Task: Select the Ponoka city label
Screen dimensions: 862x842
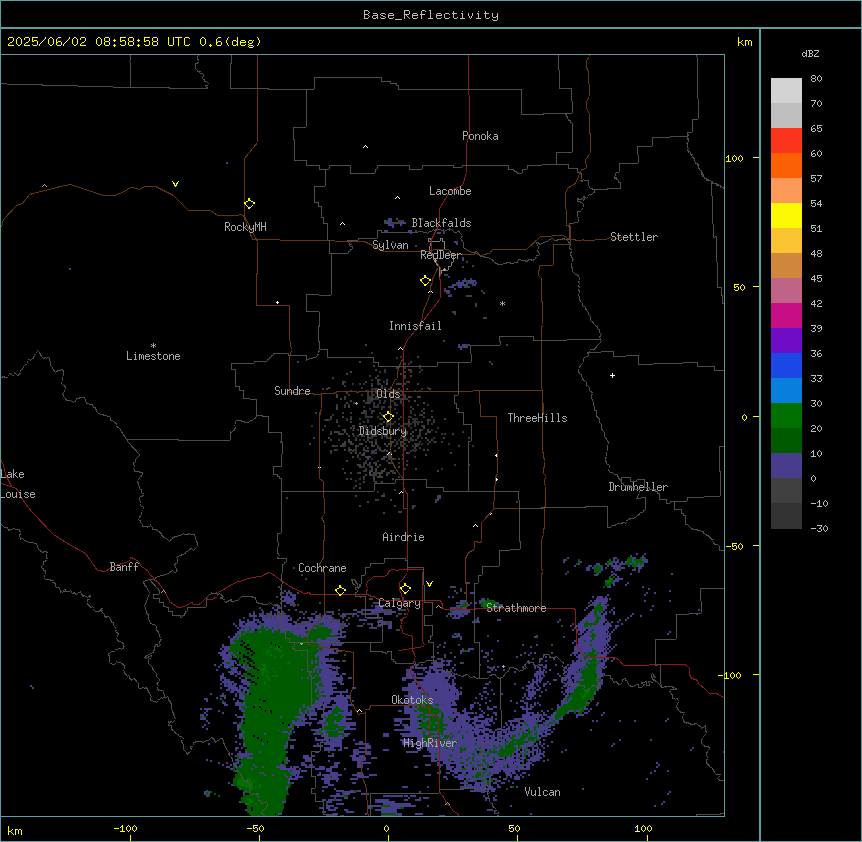Action: tap(480, 136)
